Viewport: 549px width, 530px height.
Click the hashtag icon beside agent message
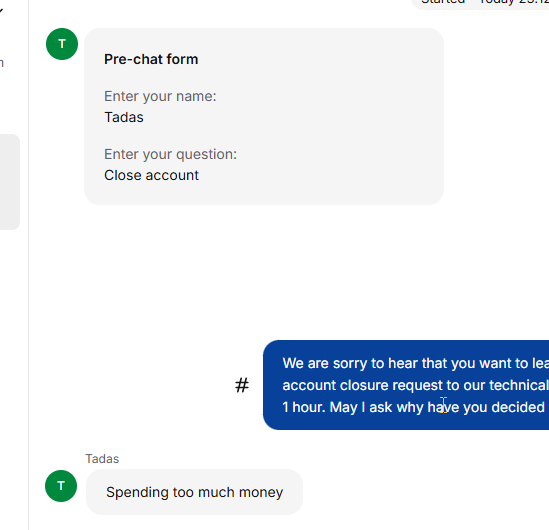tap(242, 385)
